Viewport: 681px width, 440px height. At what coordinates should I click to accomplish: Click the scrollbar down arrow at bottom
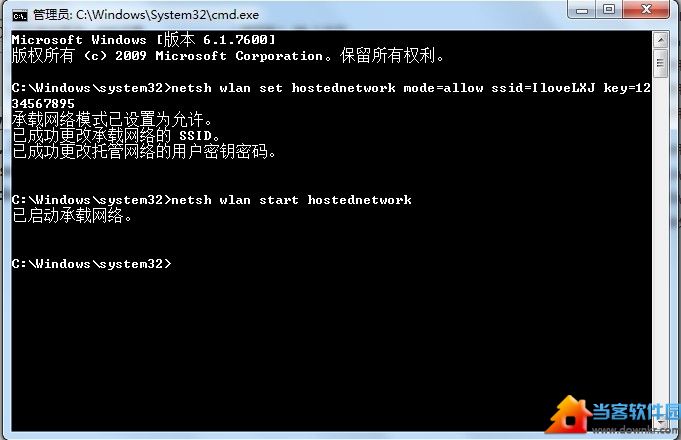tap(660, 422)
